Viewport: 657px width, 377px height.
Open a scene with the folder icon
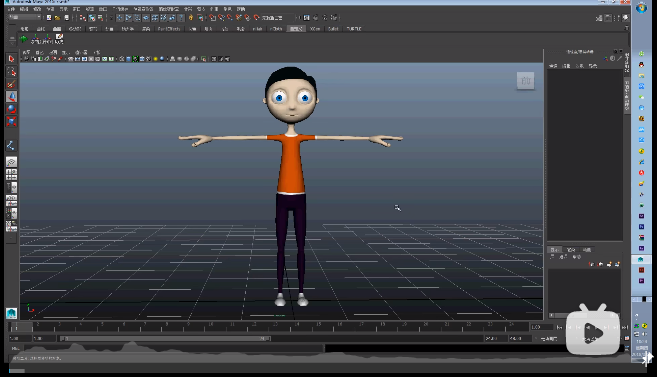pos(57,18)
